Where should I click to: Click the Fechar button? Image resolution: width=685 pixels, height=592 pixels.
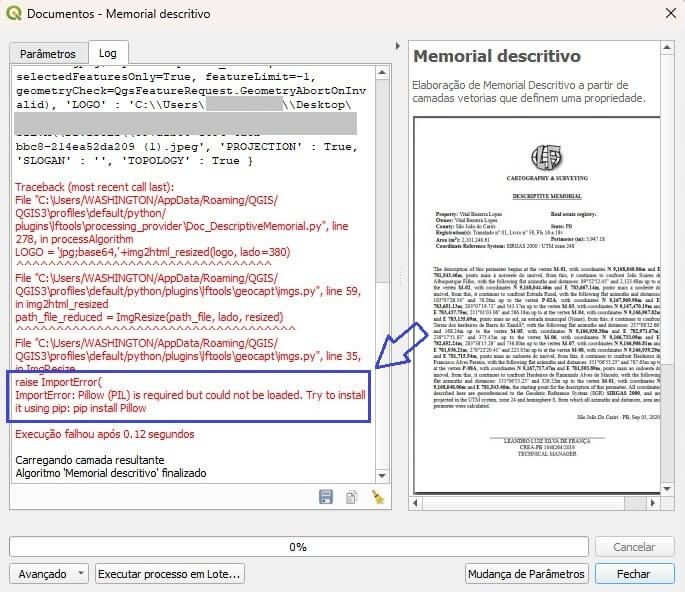coord(634,574)
